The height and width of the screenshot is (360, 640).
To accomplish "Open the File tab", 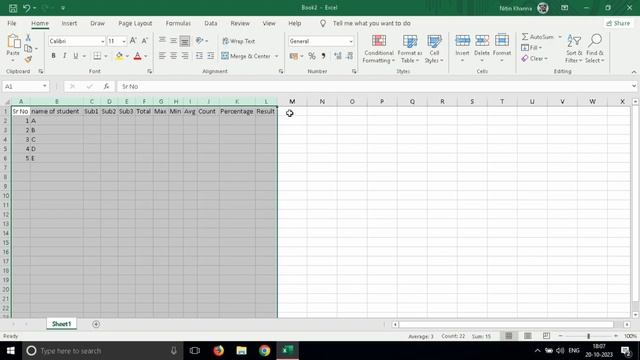I will coord(11,23).
